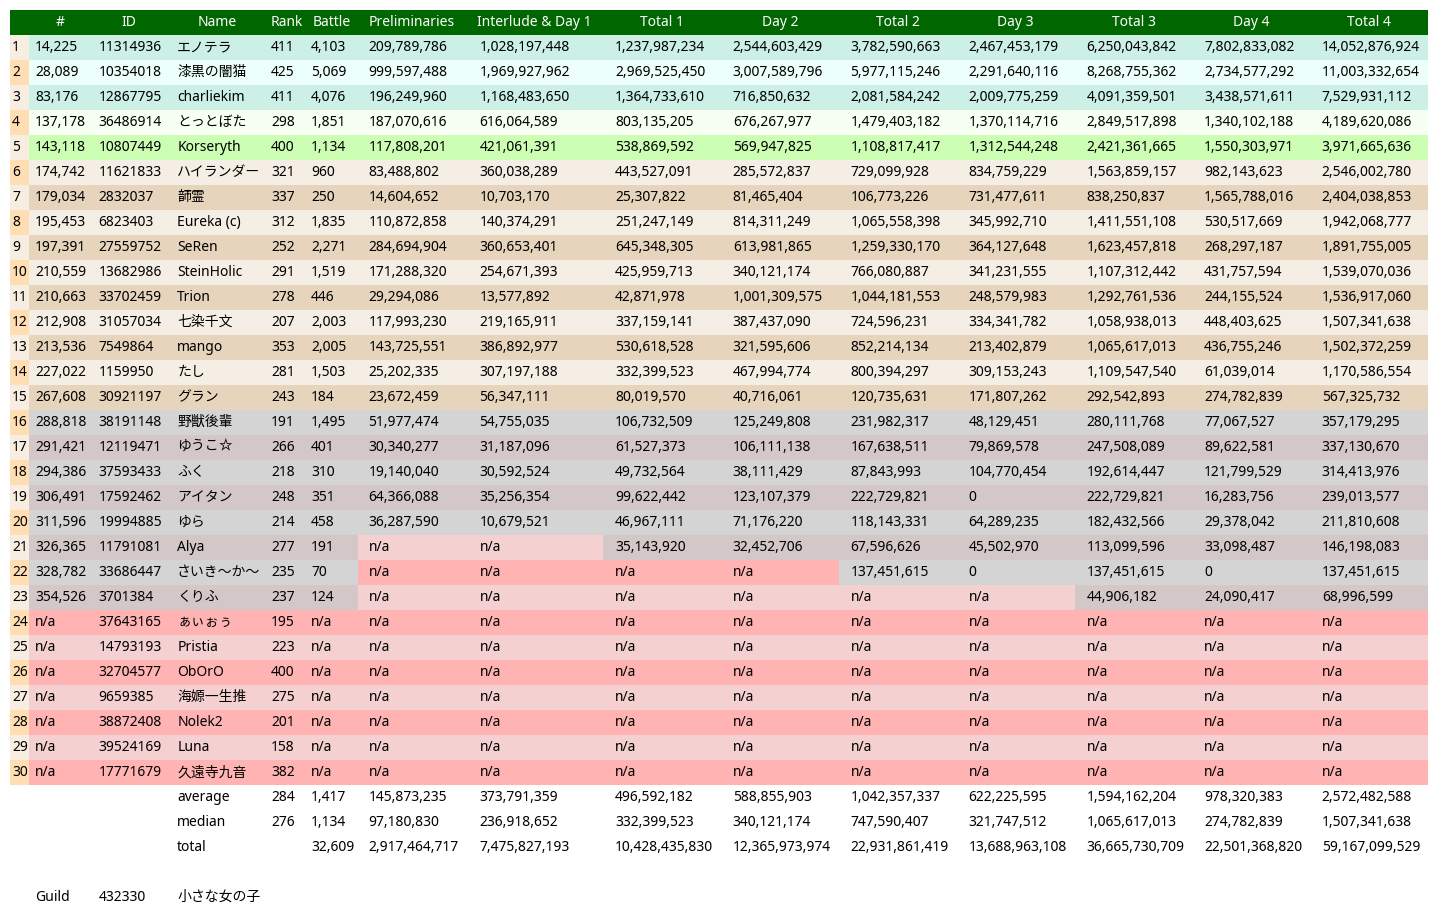Viewport: 1438px width, 920px height.
Task: Click the name cell アイタン
Action: coord(205,496)
